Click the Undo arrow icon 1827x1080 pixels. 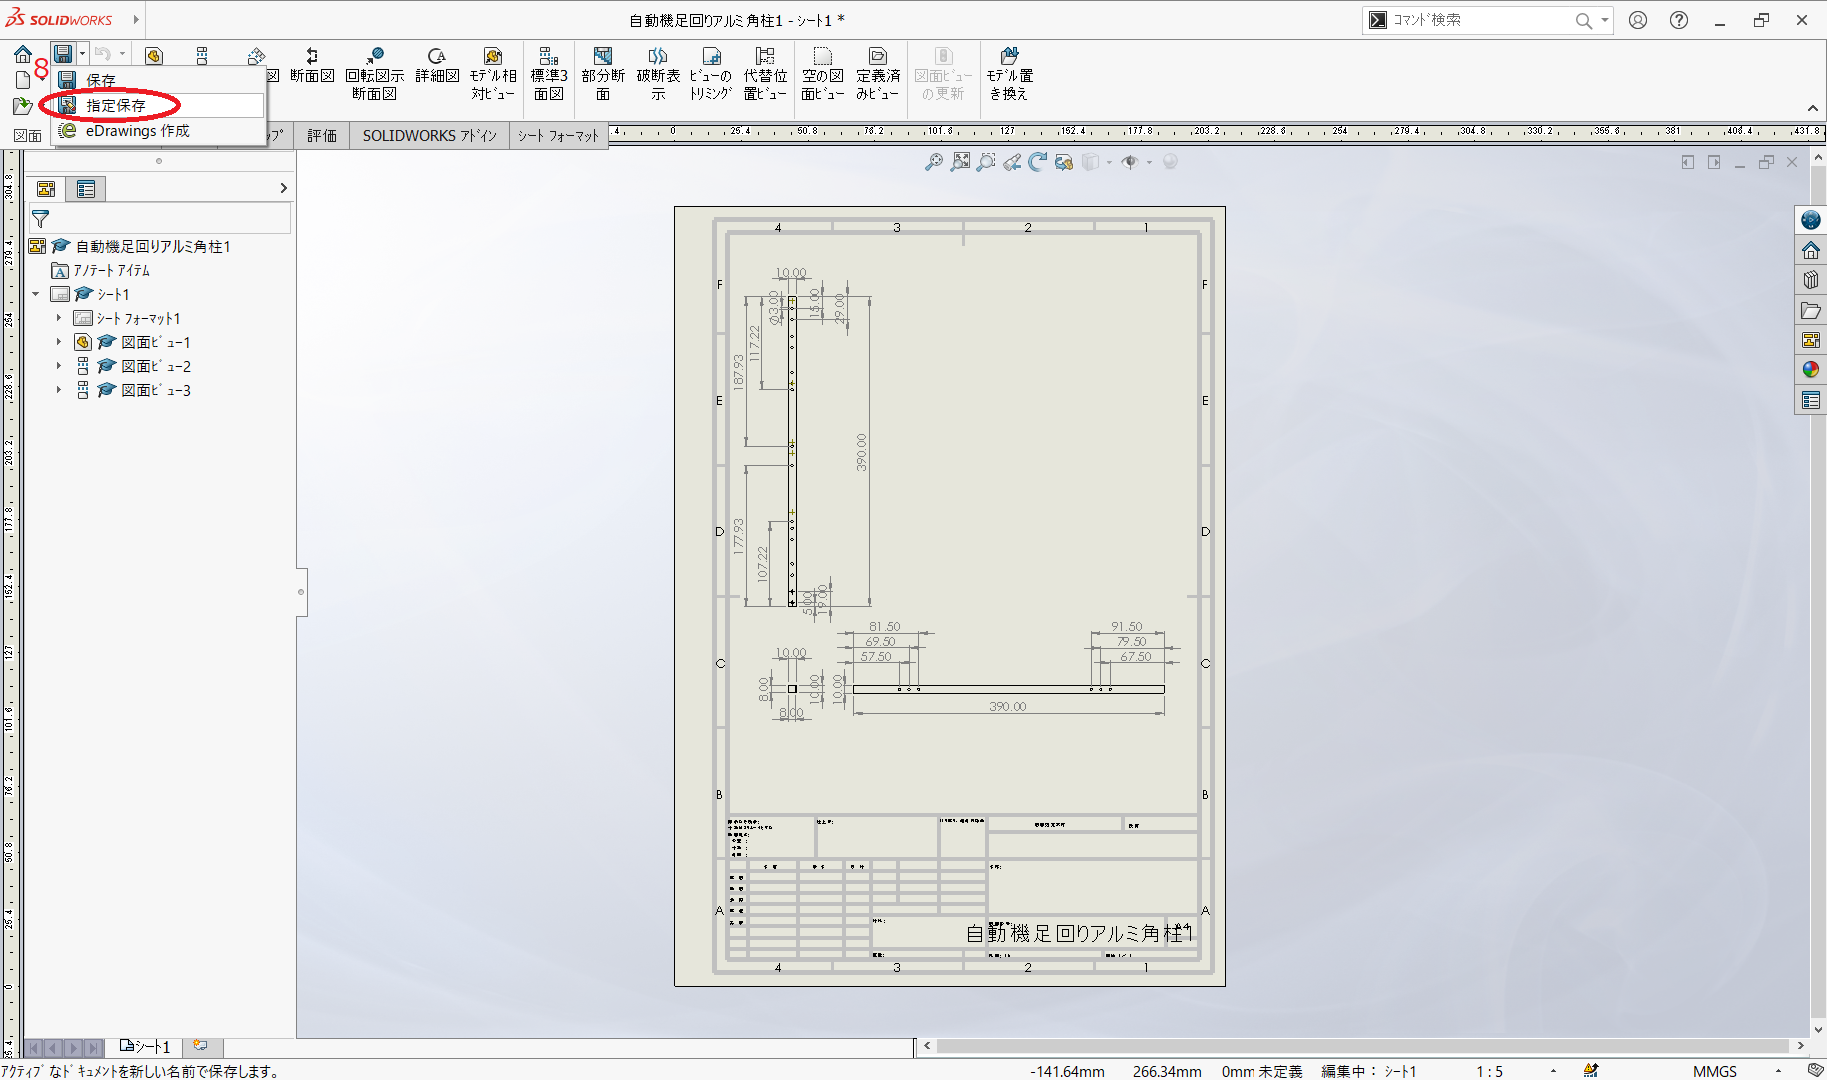102,54
